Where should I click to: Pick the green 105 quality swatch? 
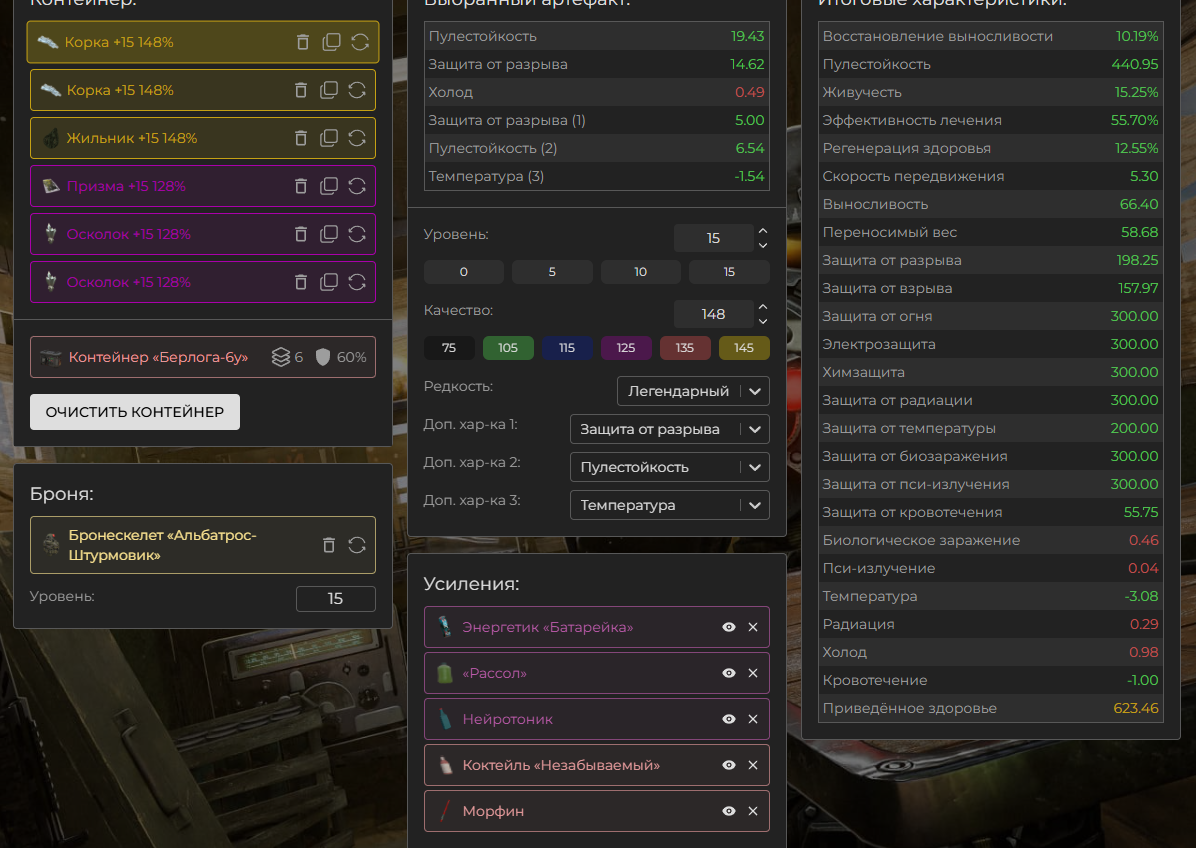[508, 348]
